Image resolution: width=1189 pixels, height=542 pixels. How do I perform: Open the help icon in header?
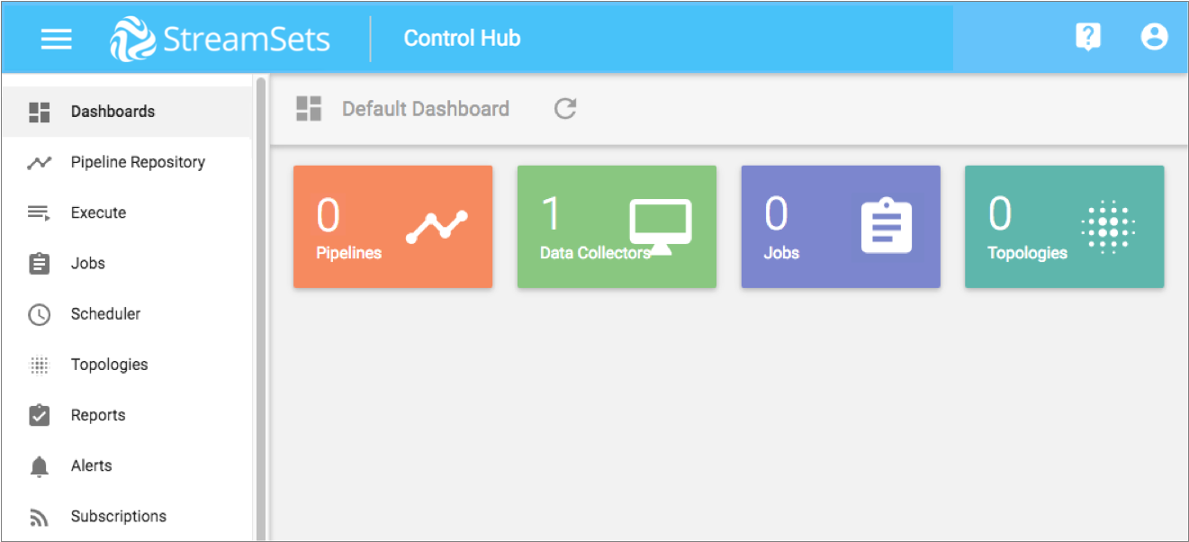[1087, 38]
